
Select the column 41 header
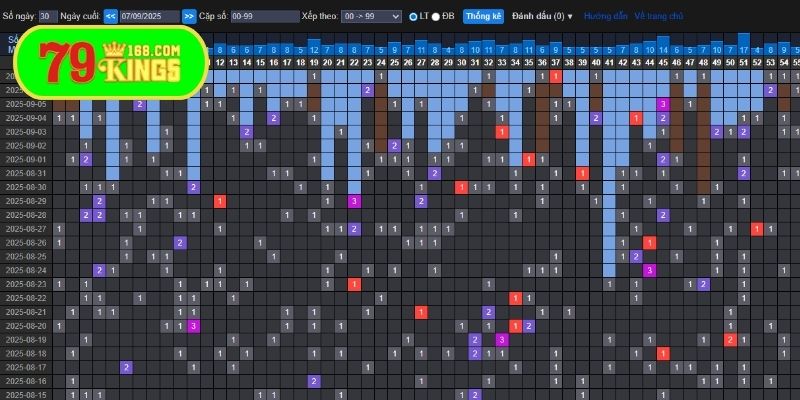(609, 62)
